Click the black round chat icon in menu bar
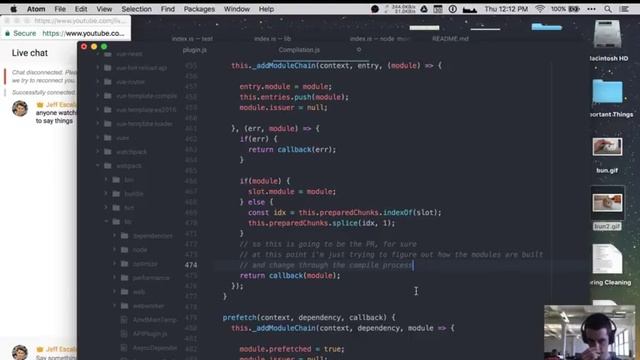The height and width of the screenshot is (360, 640). click(x=375, y=9)
